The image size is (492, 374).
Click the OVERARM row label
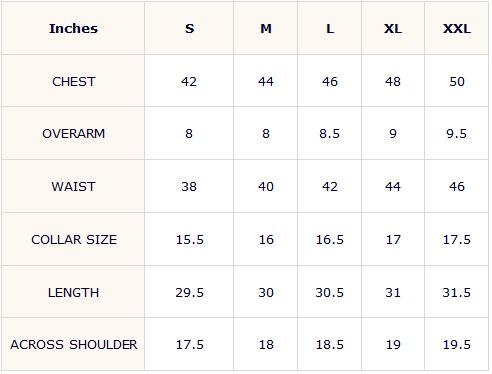[73, 134]
